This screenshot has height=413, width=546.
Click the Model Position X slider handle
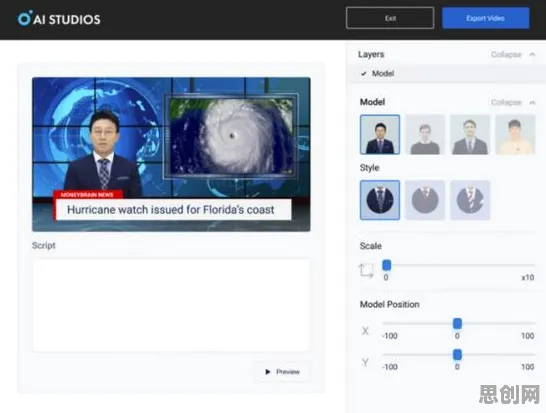pos(457,324)
